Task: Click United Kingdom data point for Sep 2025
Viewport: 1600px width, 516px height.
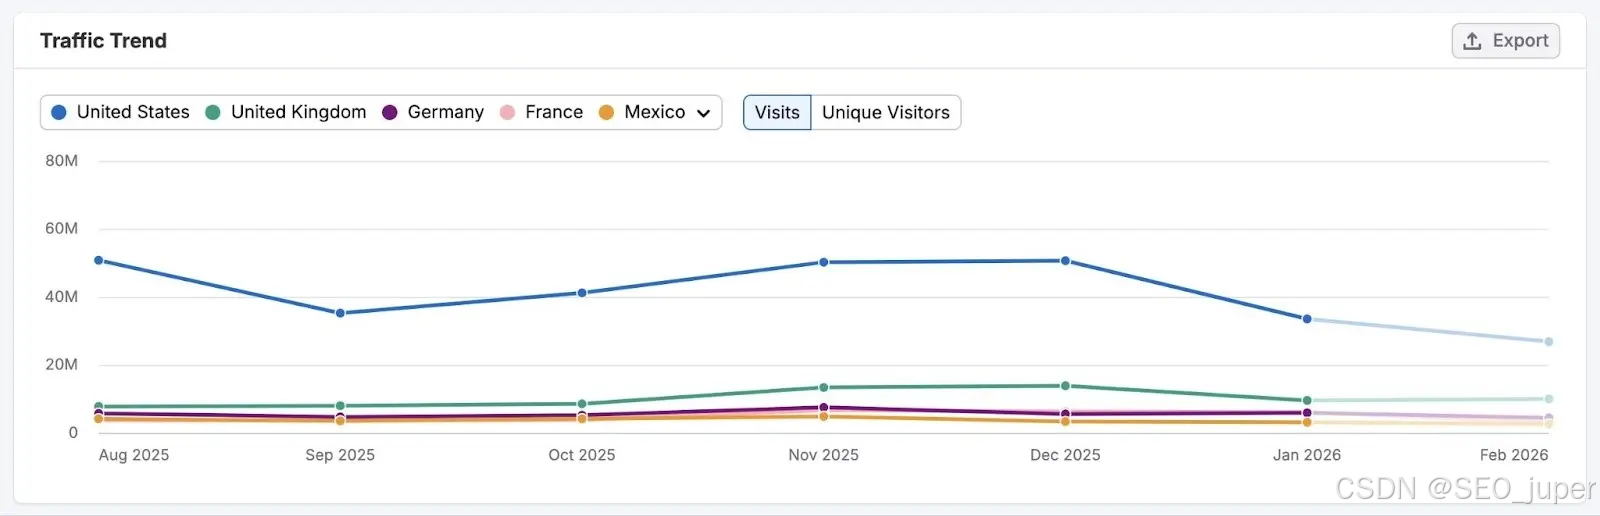Action: (340, 406)
